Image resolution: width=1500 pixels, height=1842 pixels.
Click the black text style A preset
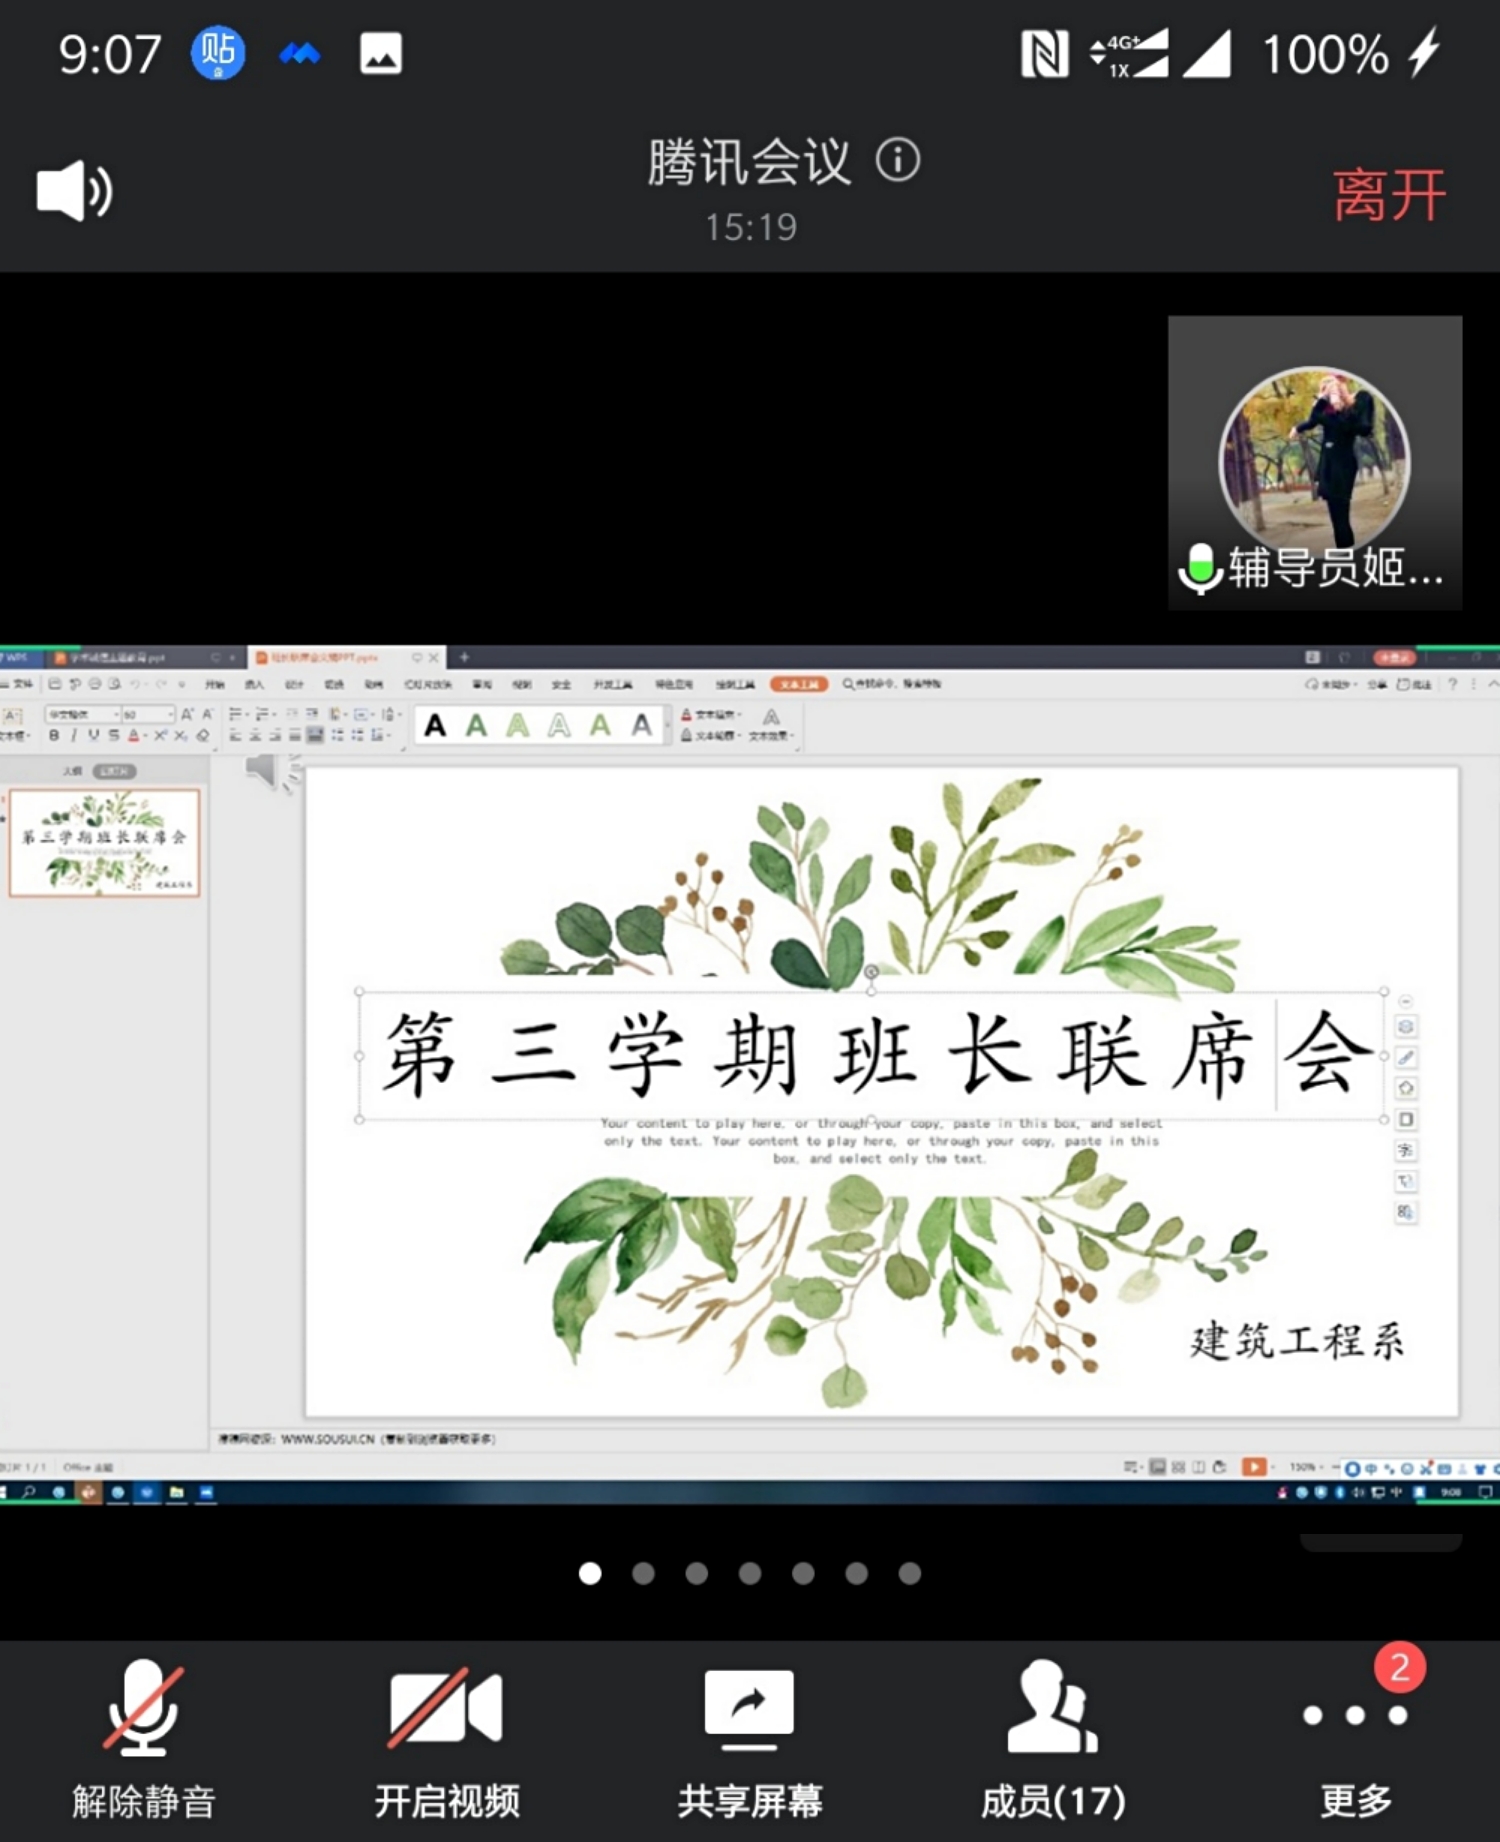click(435, 725)
